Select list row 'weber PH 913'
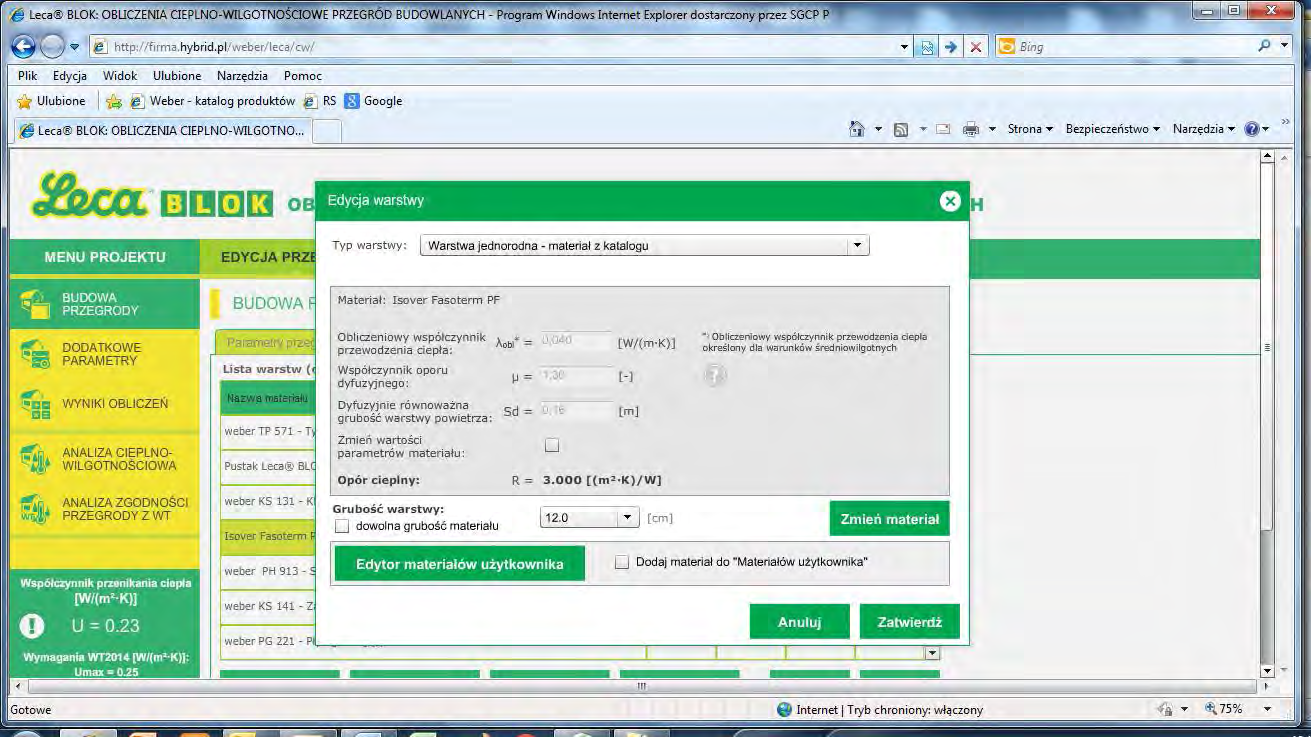This screenshot has height=737, width=1311. pyautogui.click(x=270, y=571)
